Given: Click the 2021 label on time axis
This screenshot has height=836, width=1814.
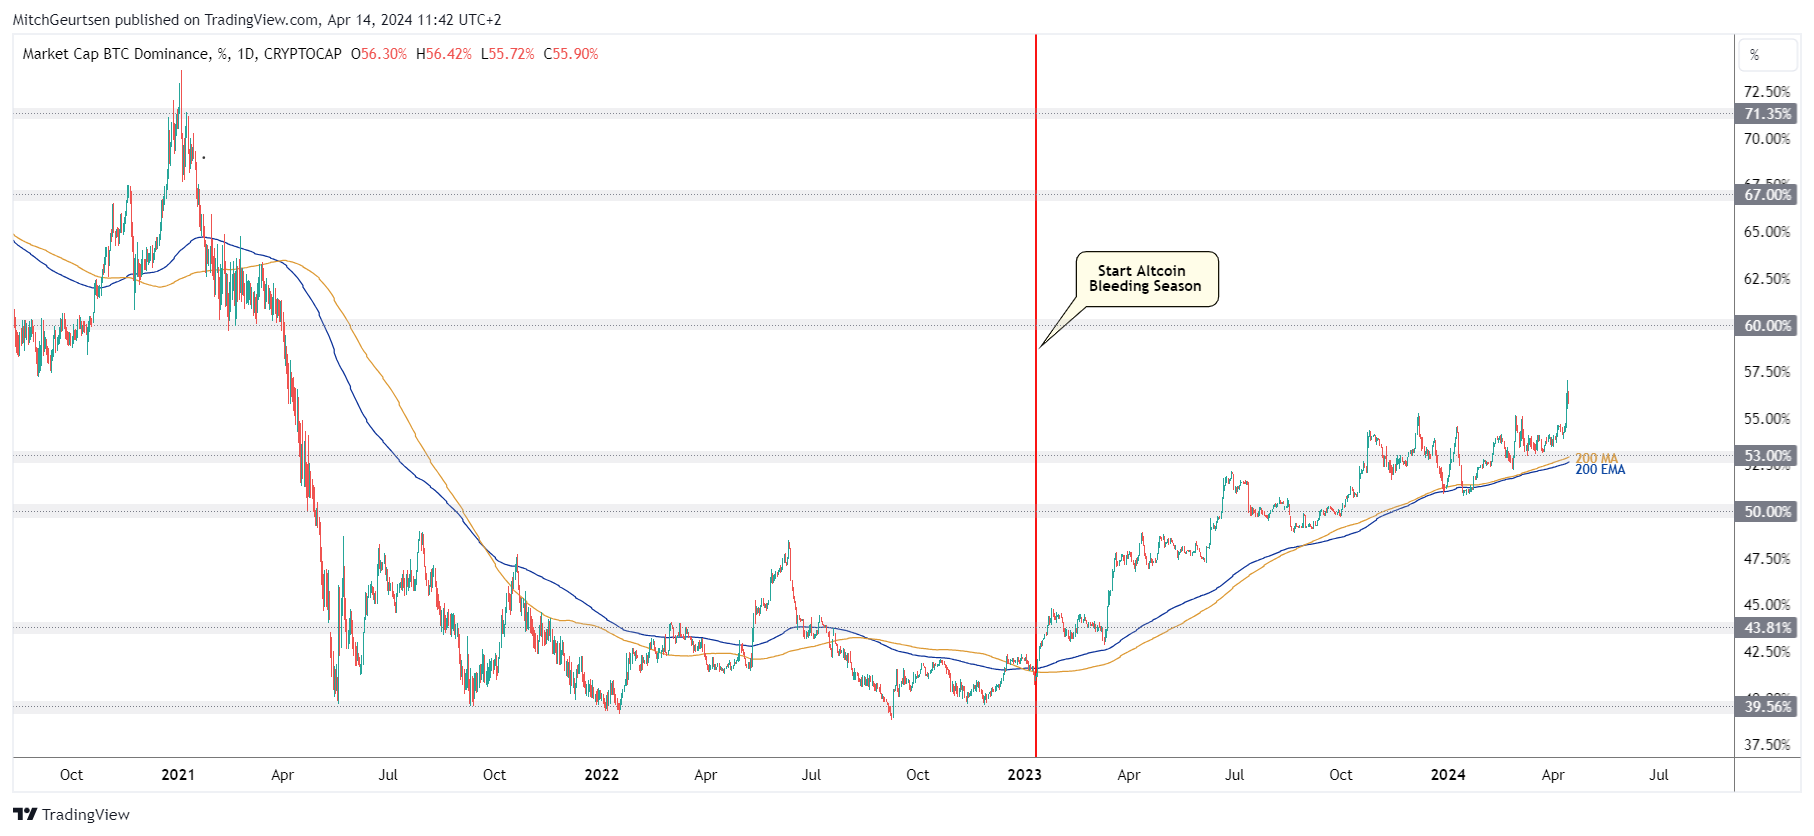Looking at the screenshot, I should [x=178, y=775].
